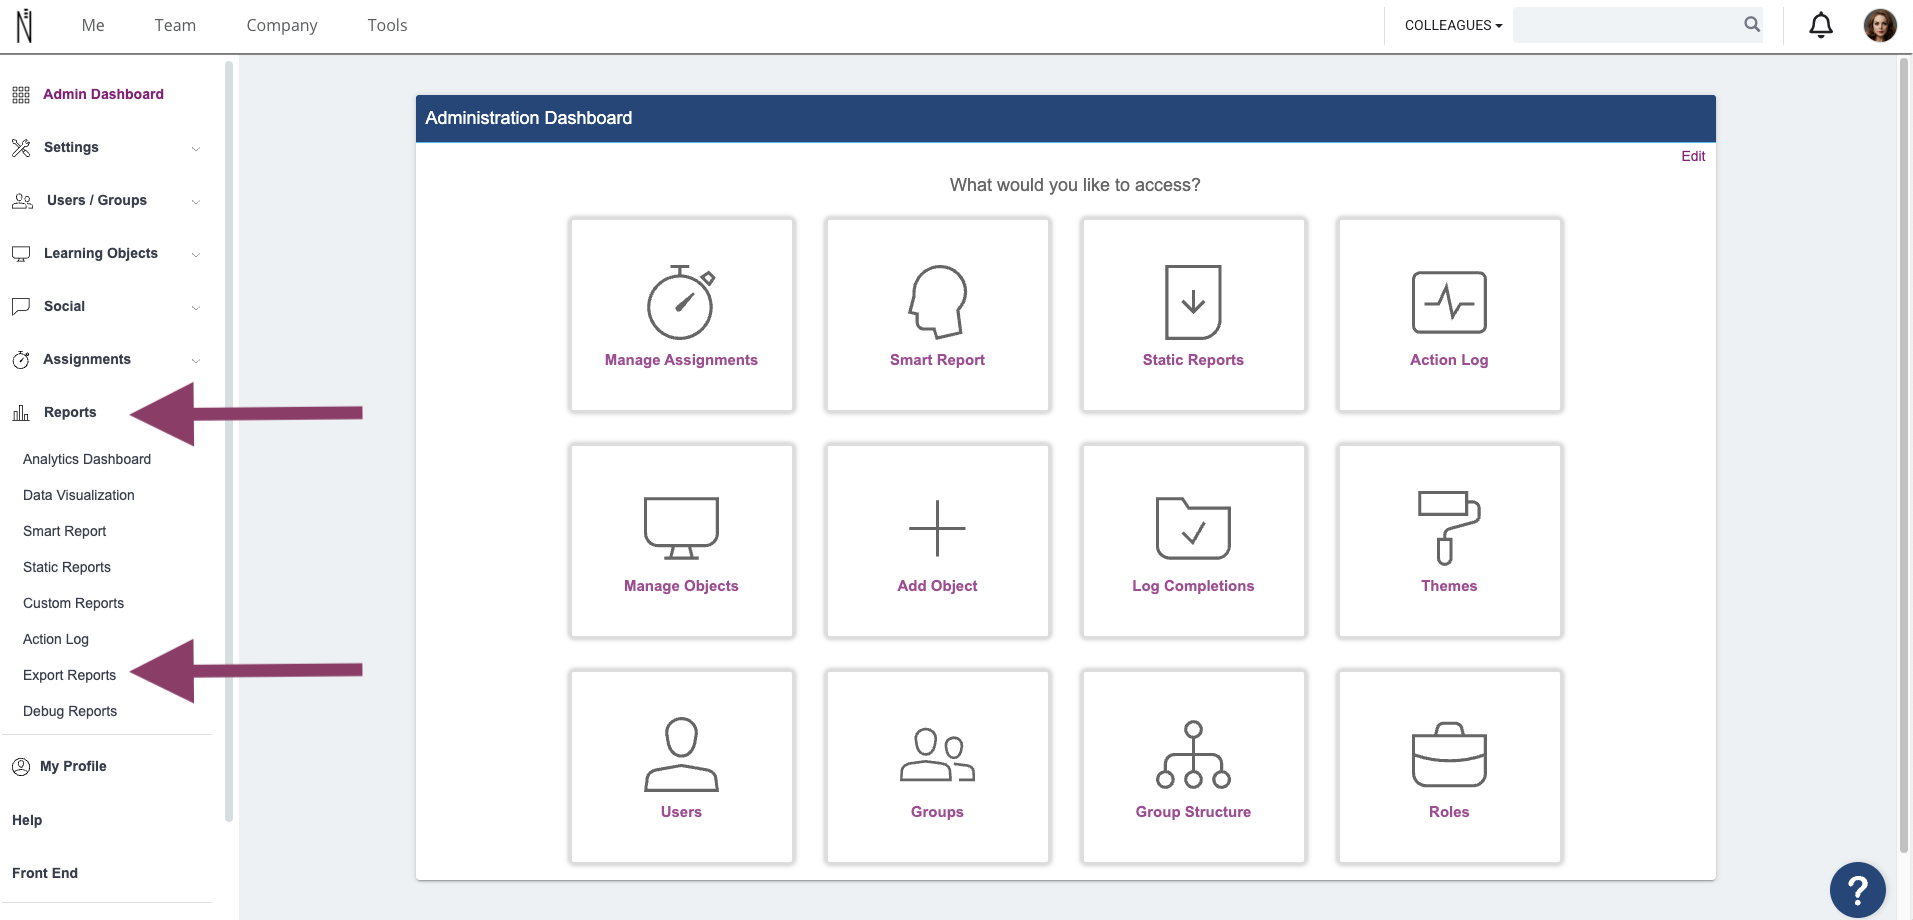Click the Assignments stopwatch sidebar icon
Viewport: 1913px width, 920px height.
pos(21,360)
